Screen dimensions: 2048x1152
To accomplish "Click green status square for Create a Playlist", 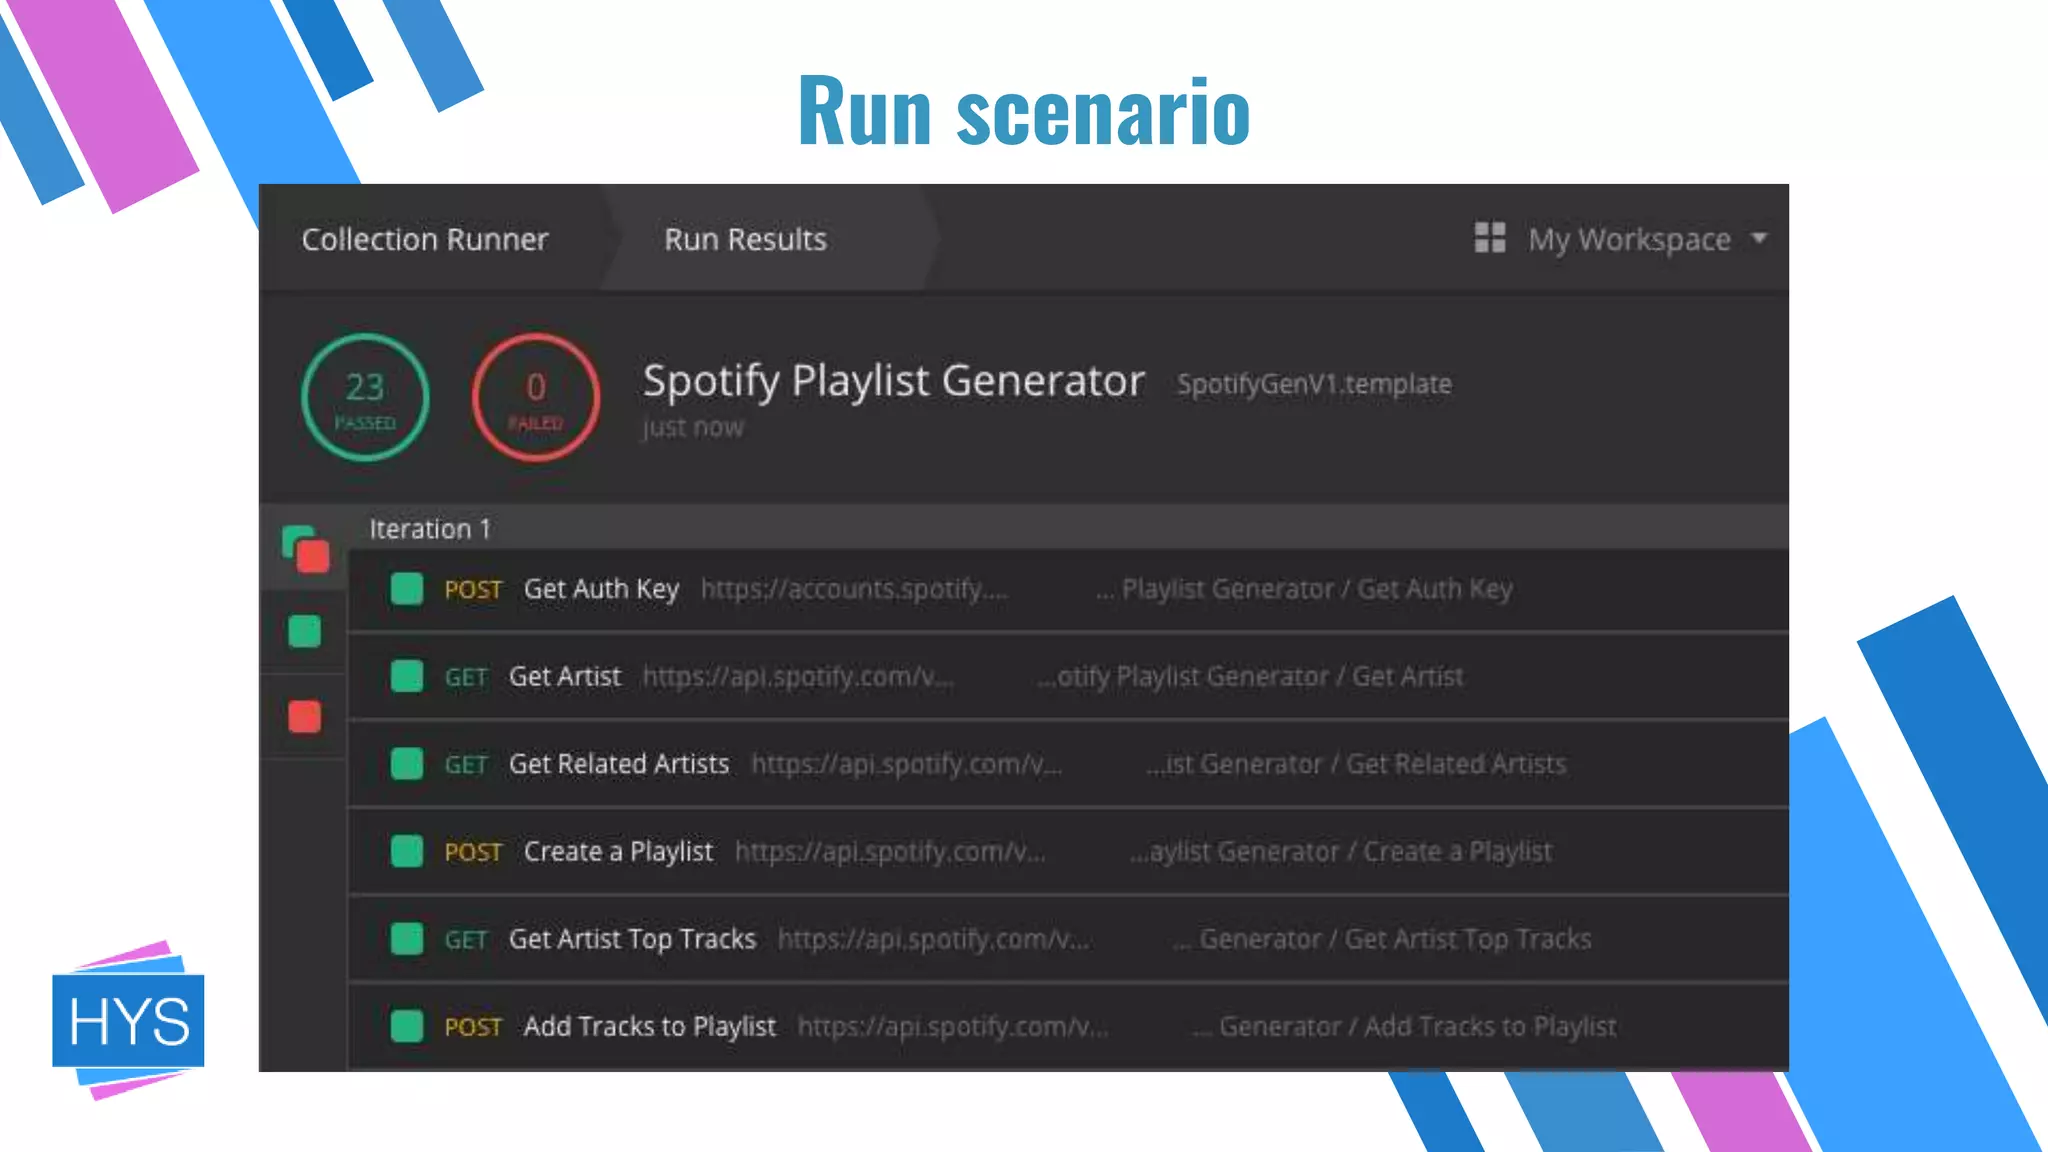I will [407, 851].
